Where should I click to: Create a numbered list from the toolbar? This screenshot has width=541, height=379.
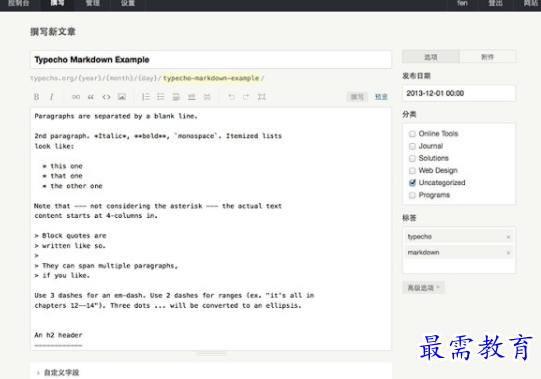coord(146,97)
